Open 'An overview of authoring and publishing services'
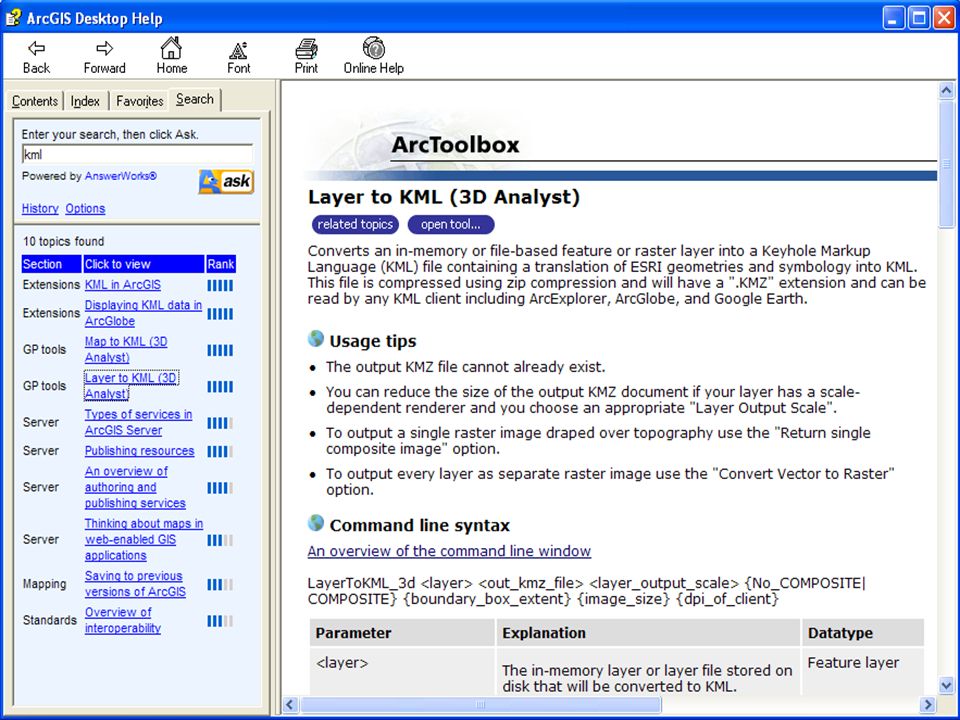This screenshot has height=720, width=960. click(x=135, y=487)
